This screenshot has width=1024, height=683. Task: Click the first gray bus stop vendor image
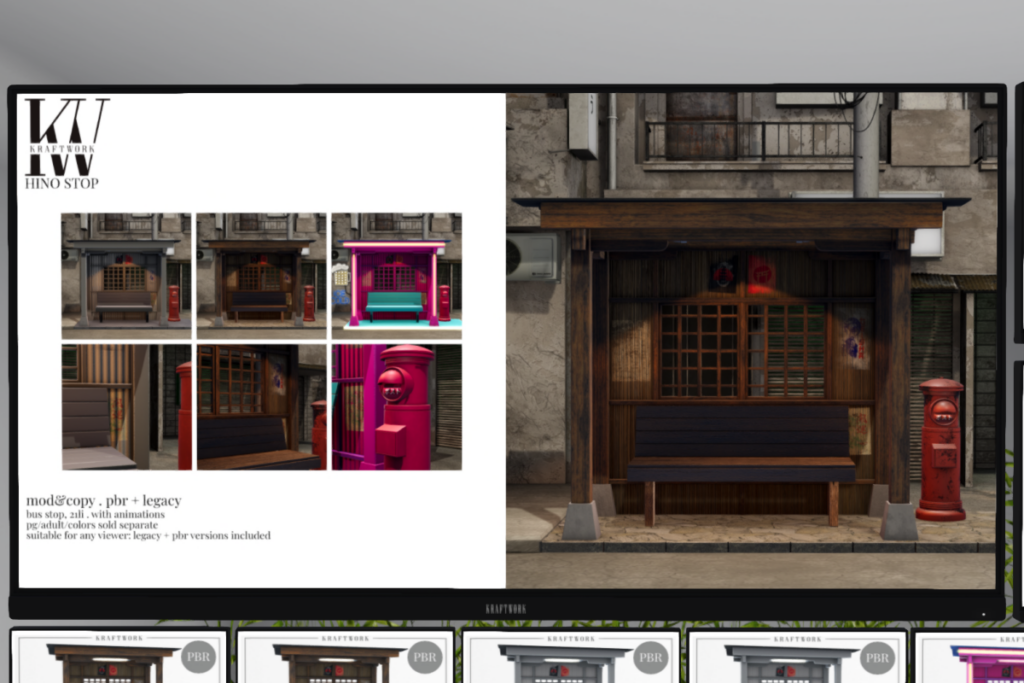tap(565, 664)
